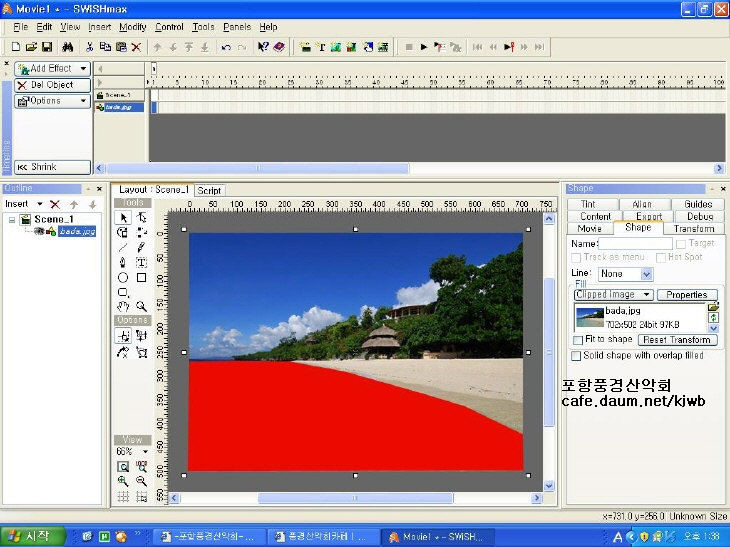The height and width of the screenshot is (547, 730).
Task: Click the Copy icon in toolbar
Action: 105,47
